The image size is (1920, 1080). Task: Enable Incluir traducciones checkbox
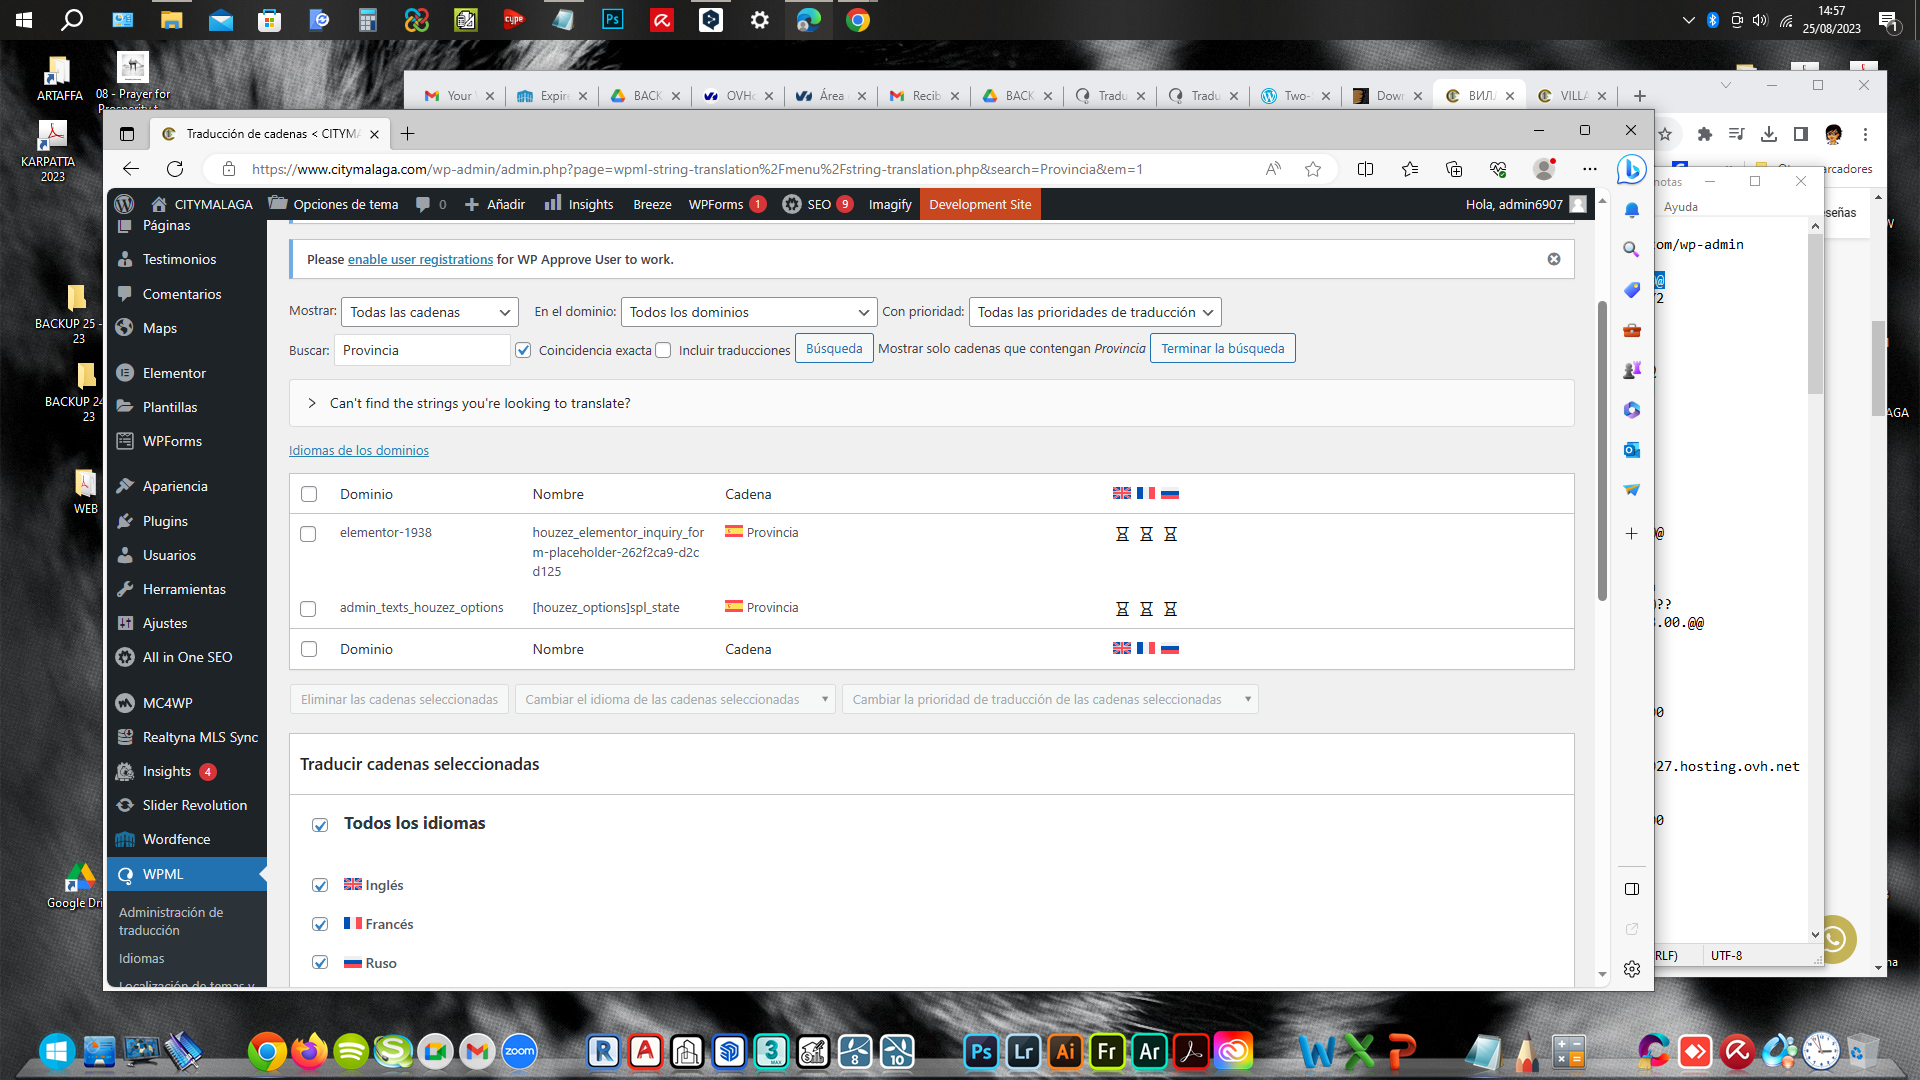click(x=663, y=350)
